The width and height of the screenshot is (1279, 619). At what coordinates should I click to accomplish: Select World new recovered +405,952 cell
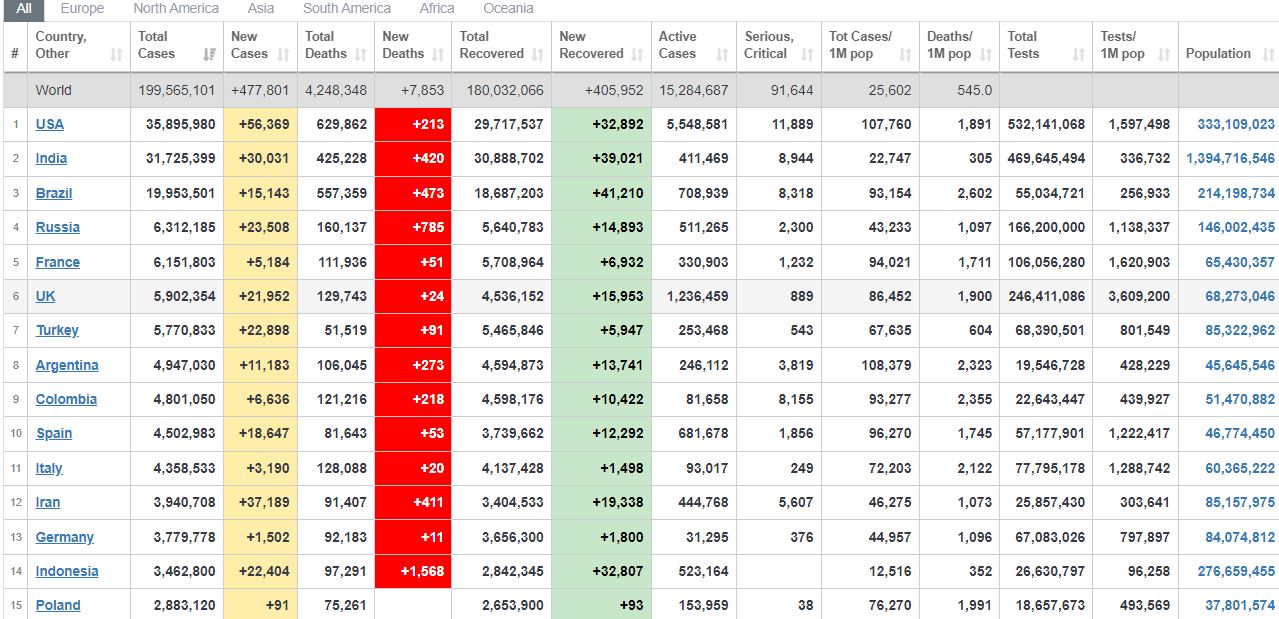point(601,90)
